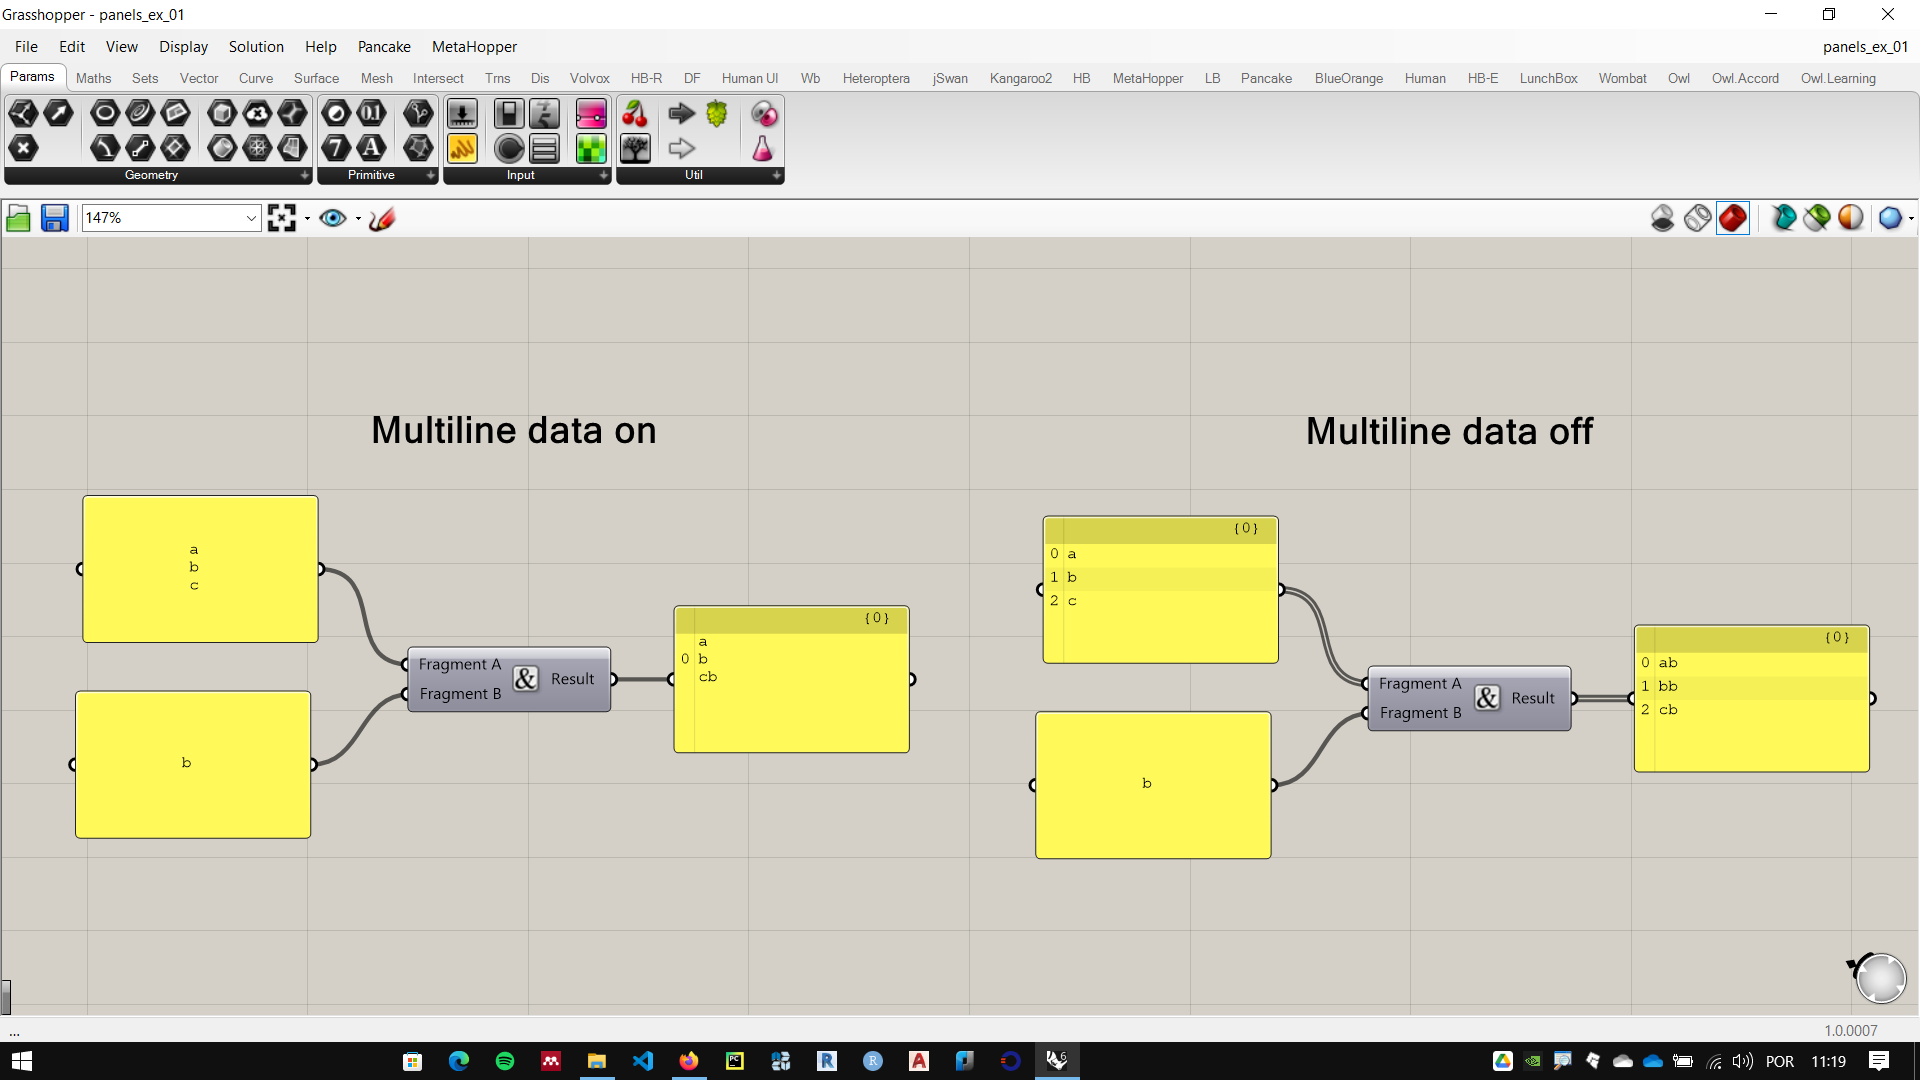This screenshot has height=1080, width=1920.
Task: Select the Number 0.1 primitive icon
Action: pyautogui.click(x=371, y=114)
